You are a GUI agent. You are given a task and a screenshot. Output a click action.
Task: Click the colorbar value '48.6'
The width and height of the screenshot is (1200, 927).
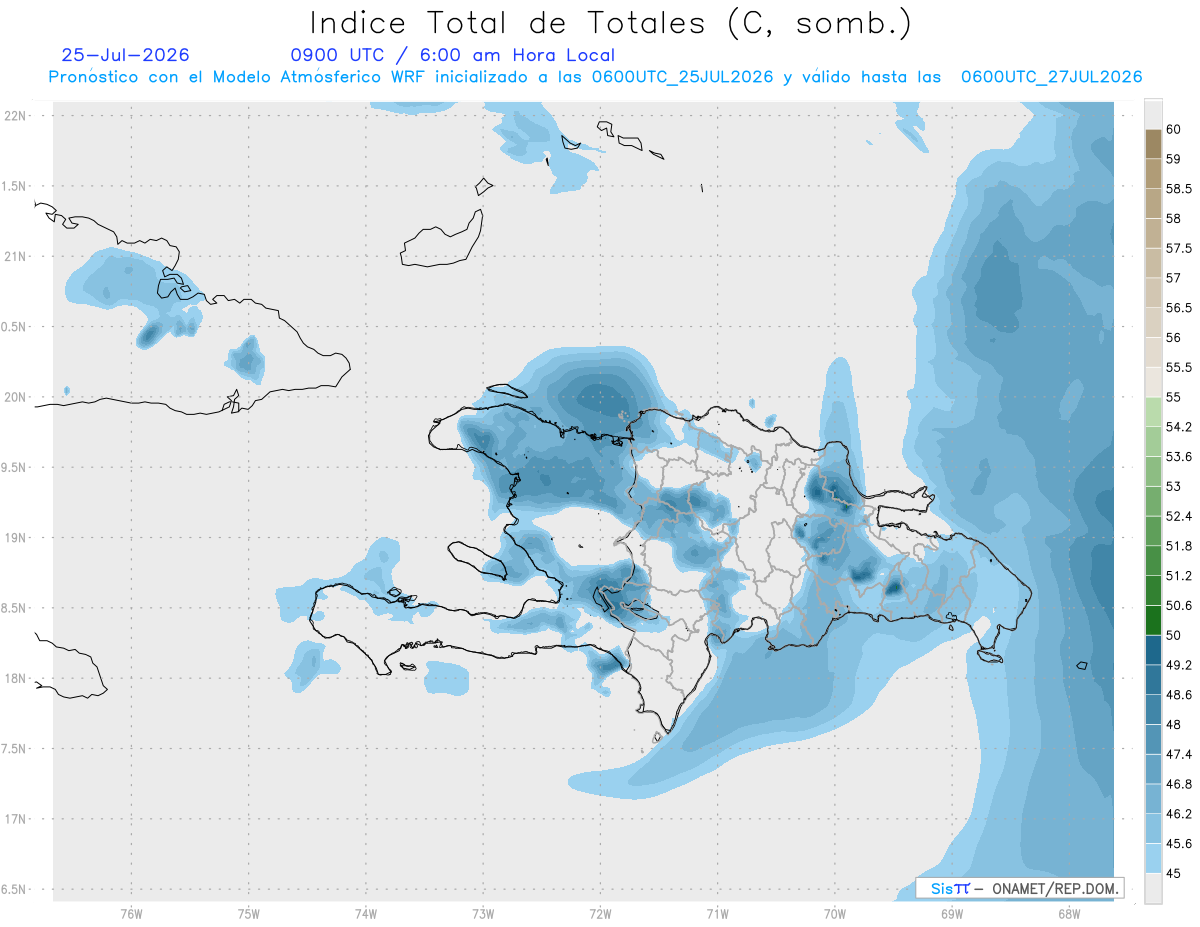click(x=1178, y=695)
